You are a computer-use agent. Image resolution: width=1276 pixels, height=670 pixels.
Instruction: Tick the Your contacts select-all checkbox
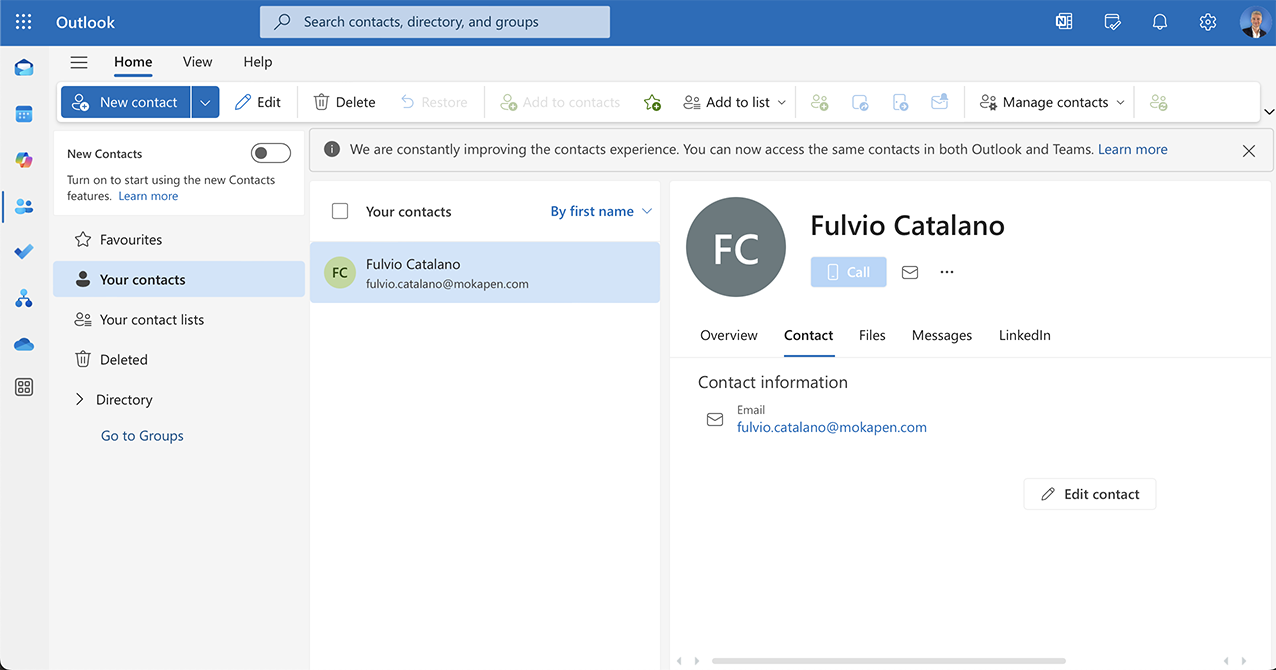pos(340,211)
